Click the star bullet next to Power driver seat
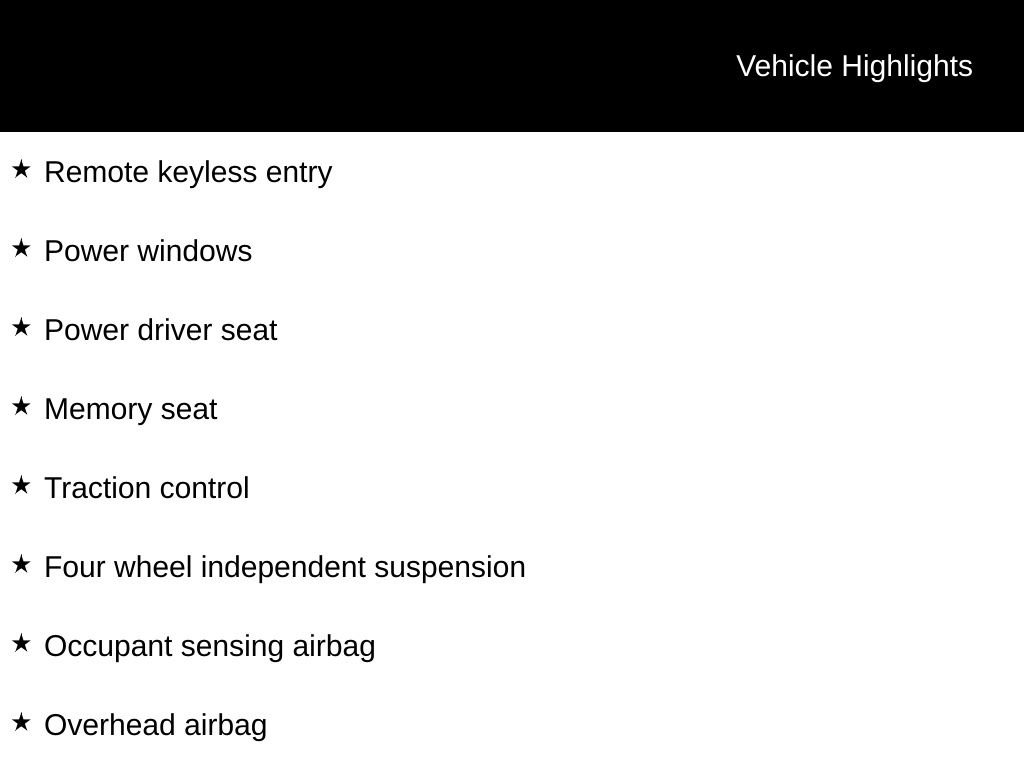Image resolution: width=1024 pixels, height=768 pixels. [21, 328]
